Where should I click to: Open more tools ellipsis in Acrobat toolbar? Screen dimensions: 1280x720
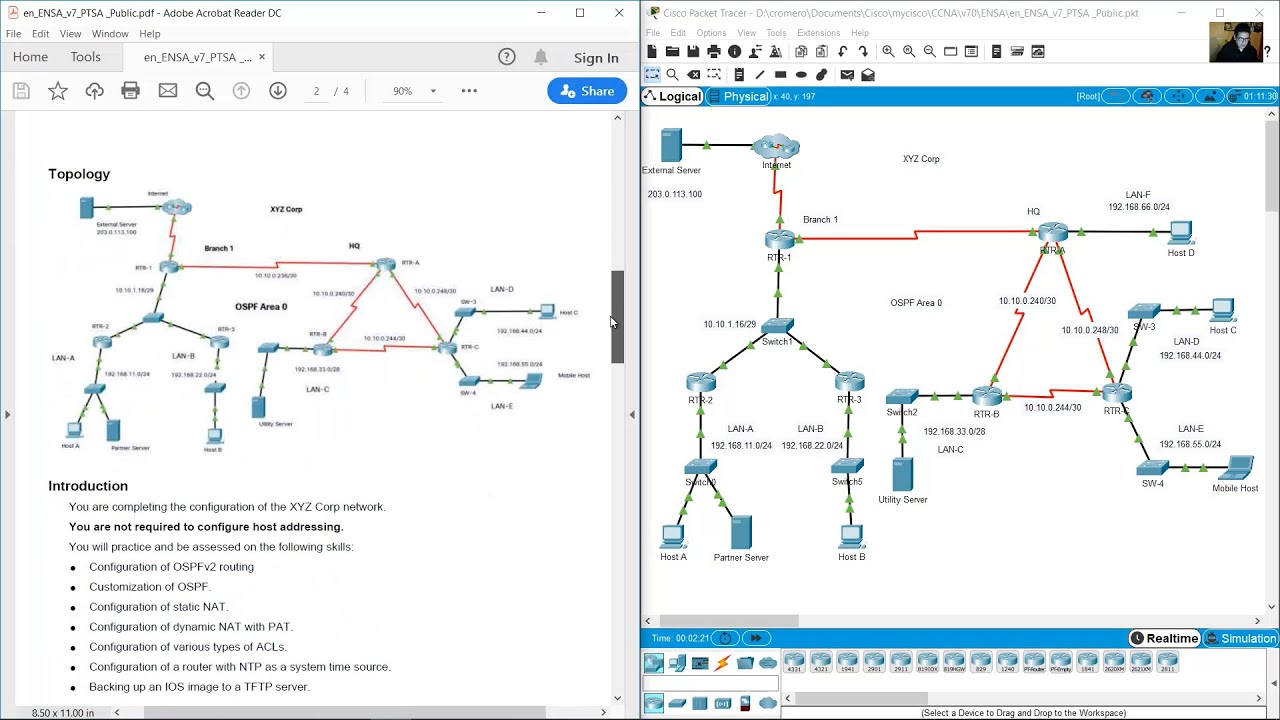[x=469, y=91]
